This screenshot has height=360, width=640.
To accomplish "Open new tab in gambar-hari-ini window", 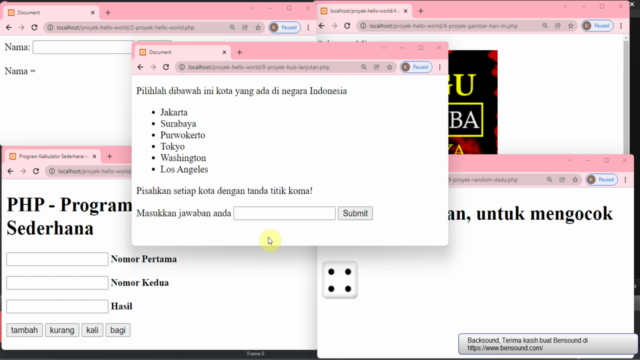I will tap(421, 11).
